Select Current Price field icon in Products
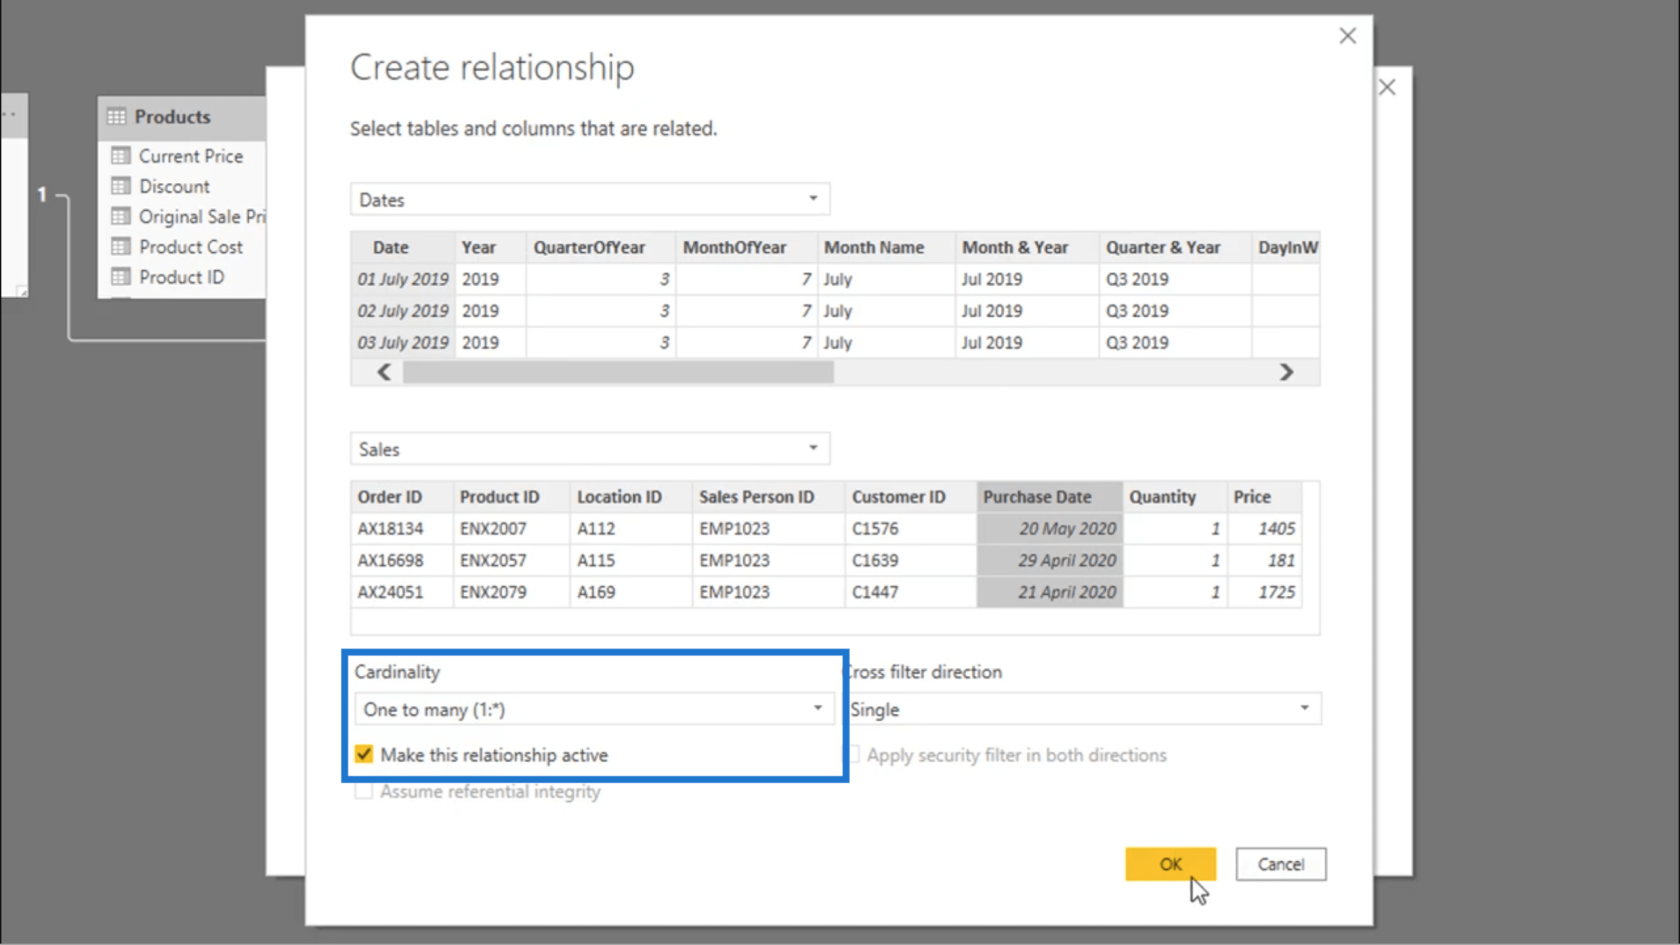Screen dimensions: 1680x945 click(x=121, y=156)
